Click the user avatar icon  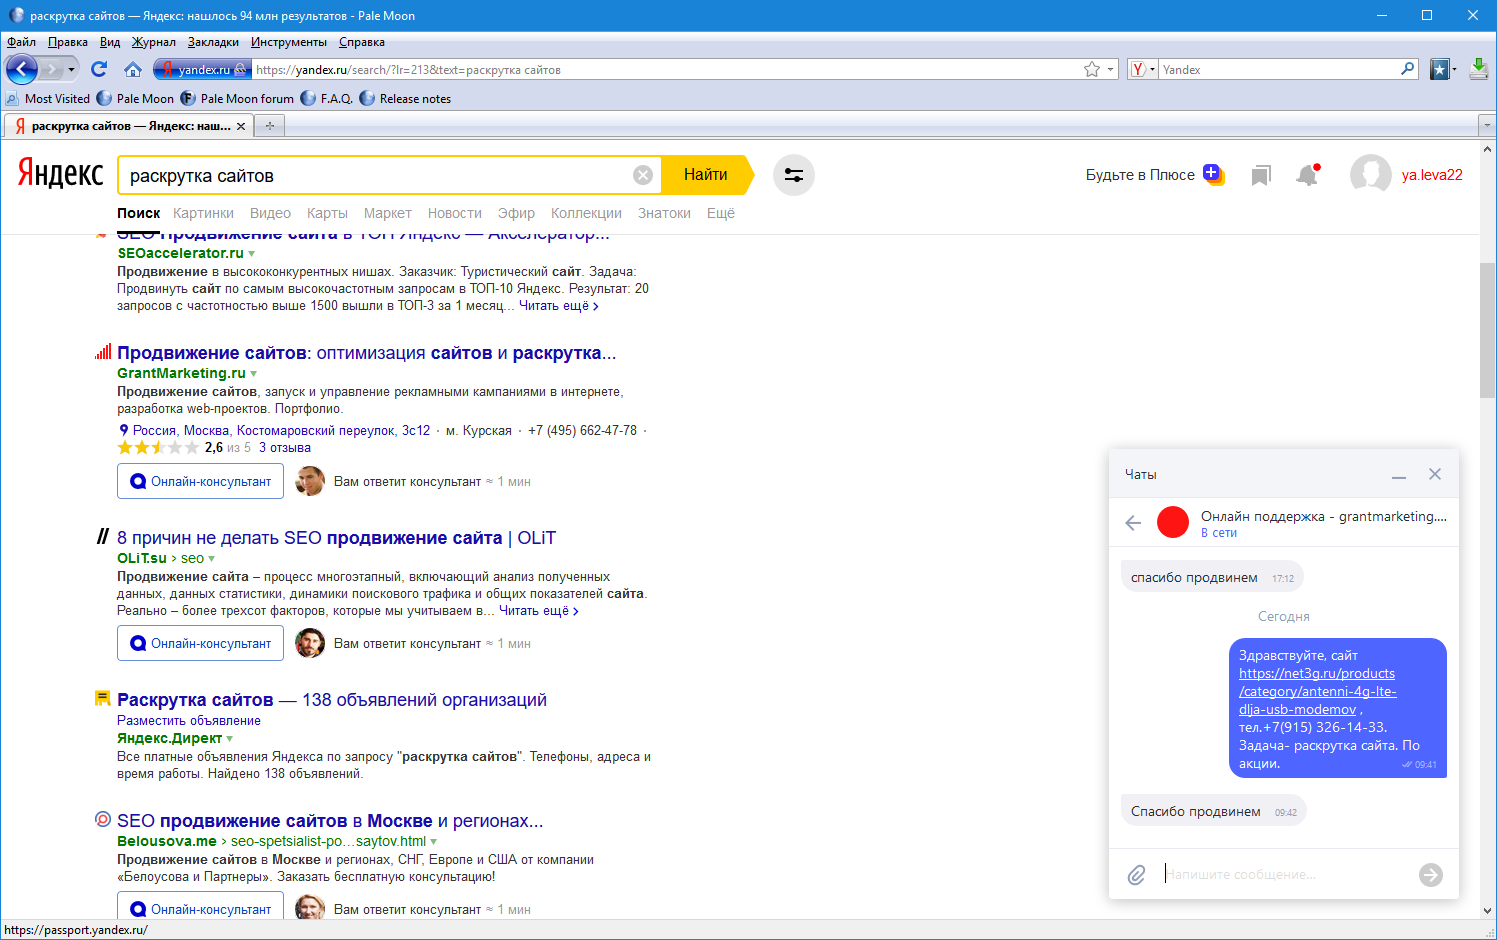tap(1371, 175)
